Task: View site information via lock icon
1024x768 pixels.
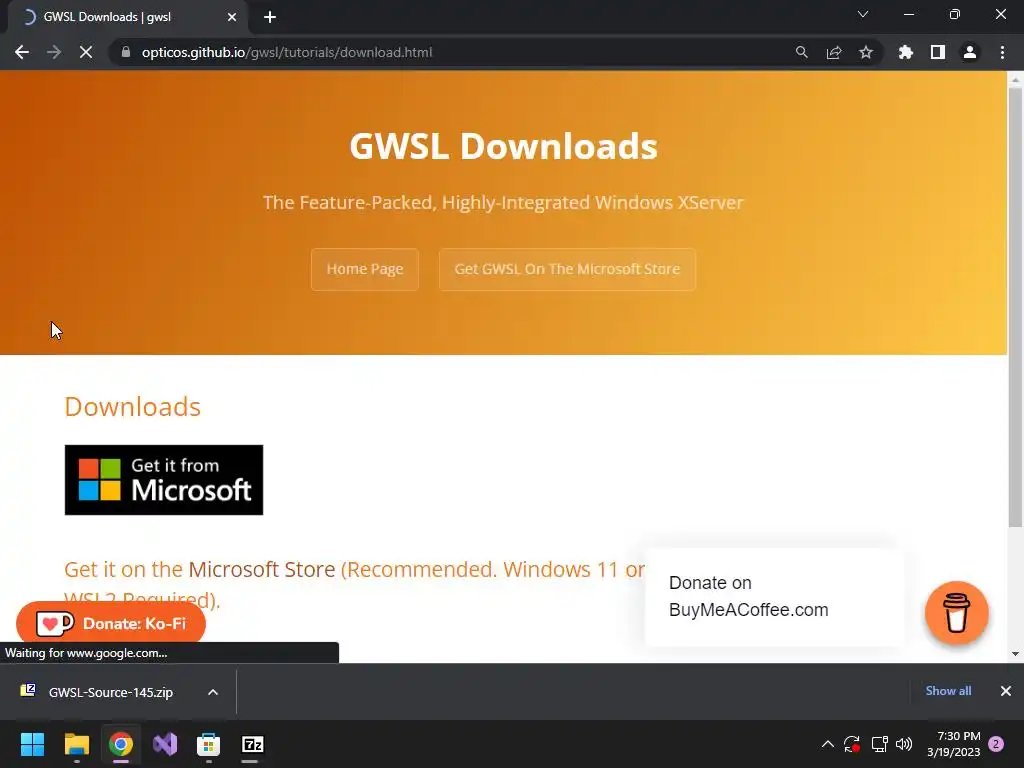Action: 126,52
